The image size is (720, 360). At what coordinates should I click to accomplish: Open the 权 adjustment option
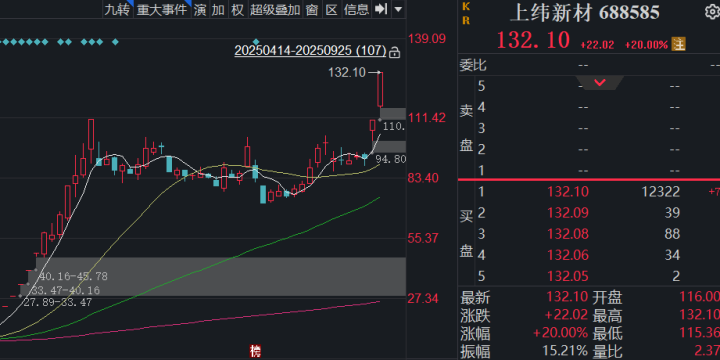(x=237, y=9)
